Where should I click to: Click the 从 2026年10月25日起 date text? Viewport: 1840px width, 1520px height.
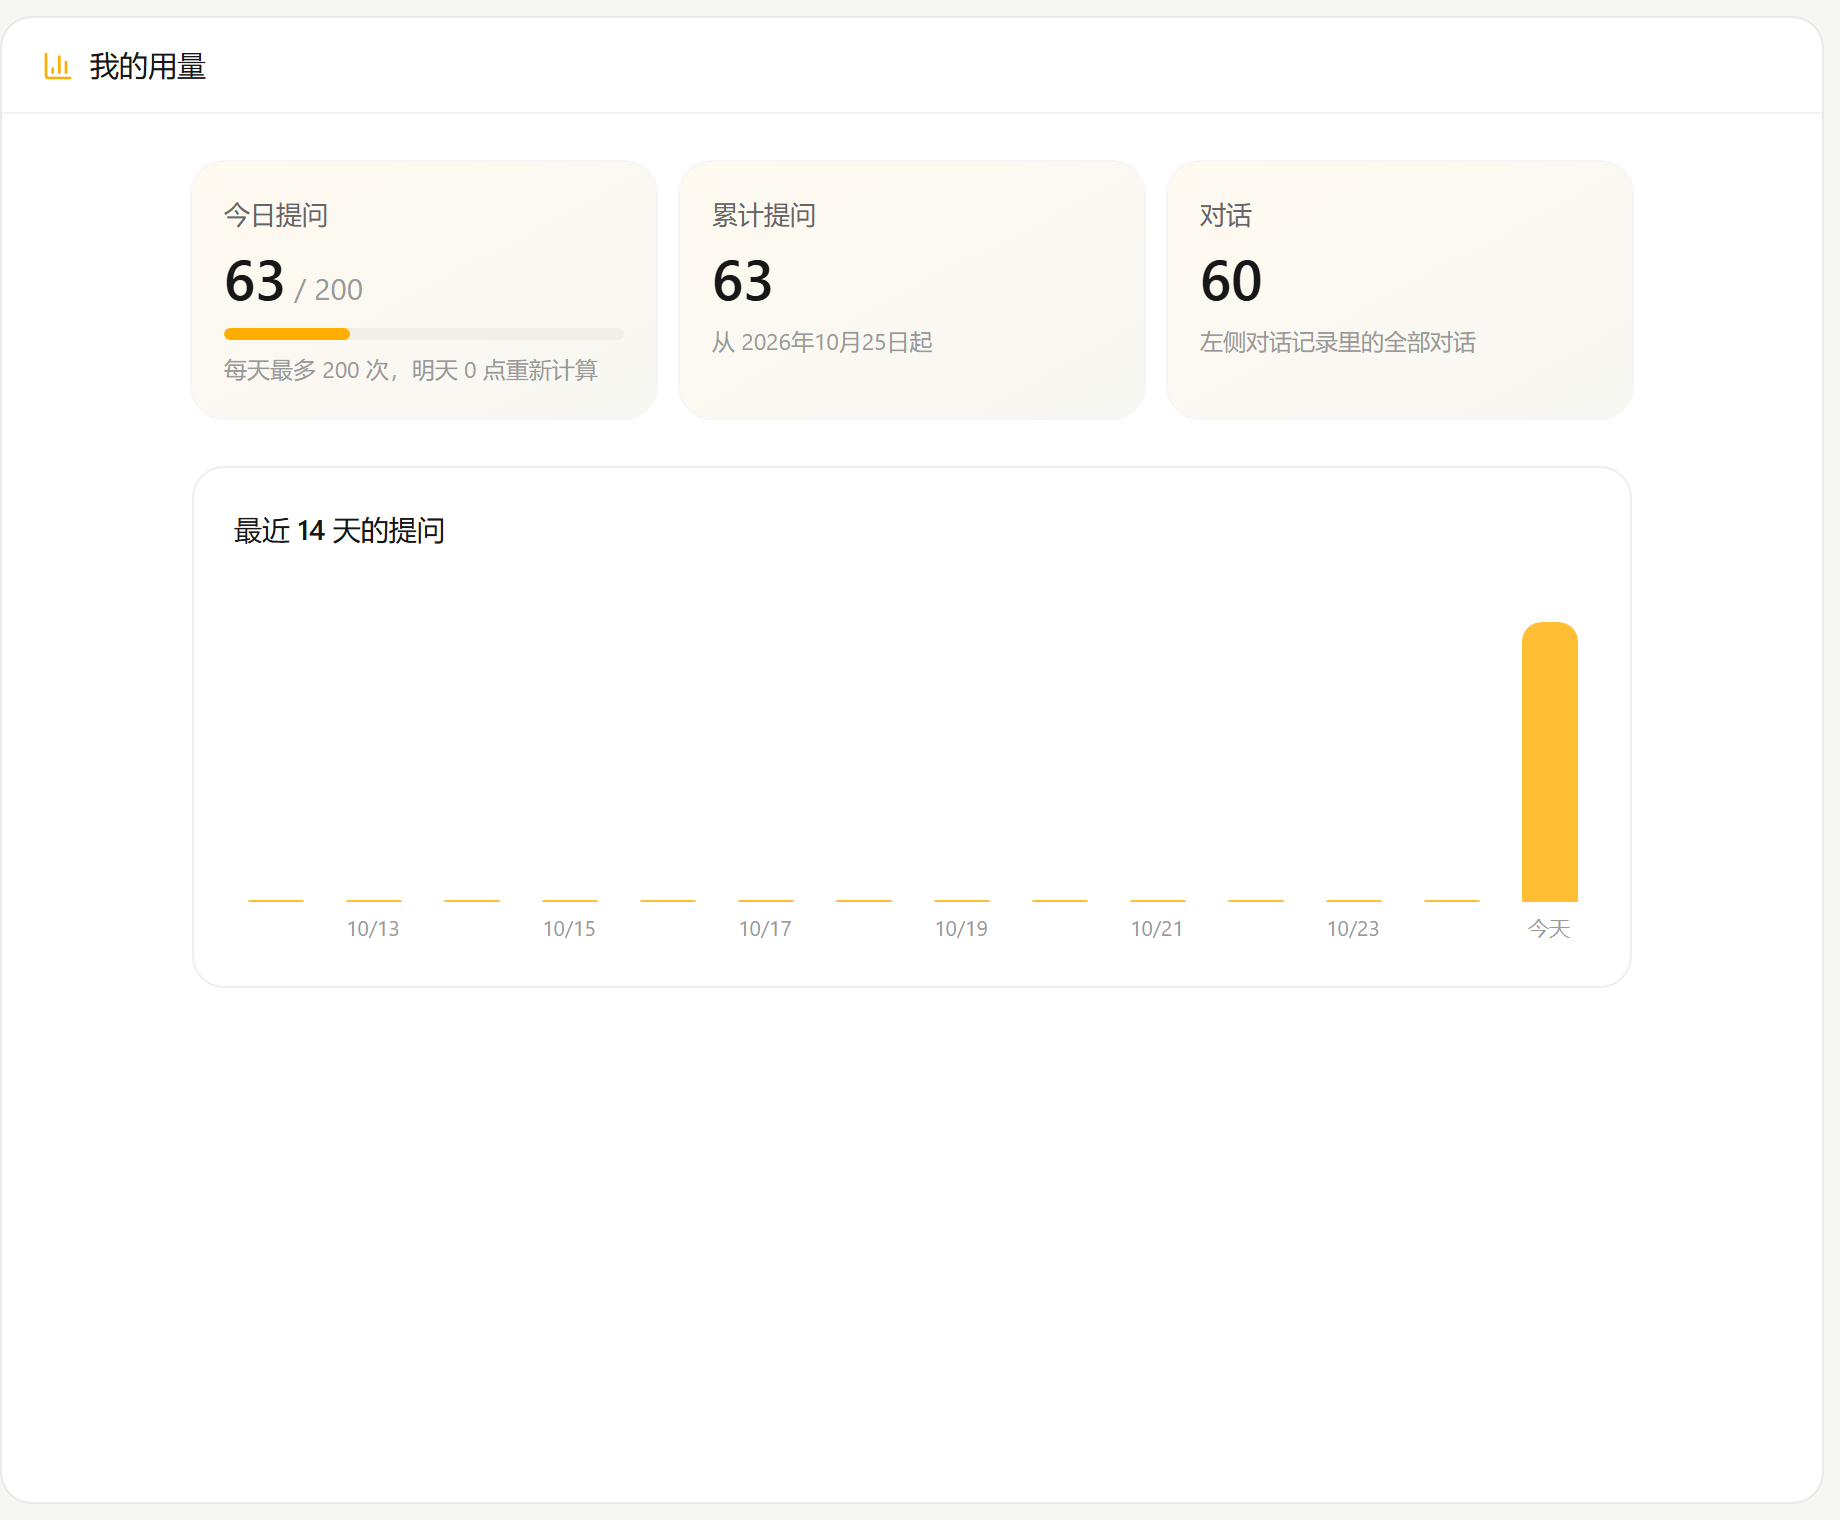pyautogui.click(x=822, y=342)
